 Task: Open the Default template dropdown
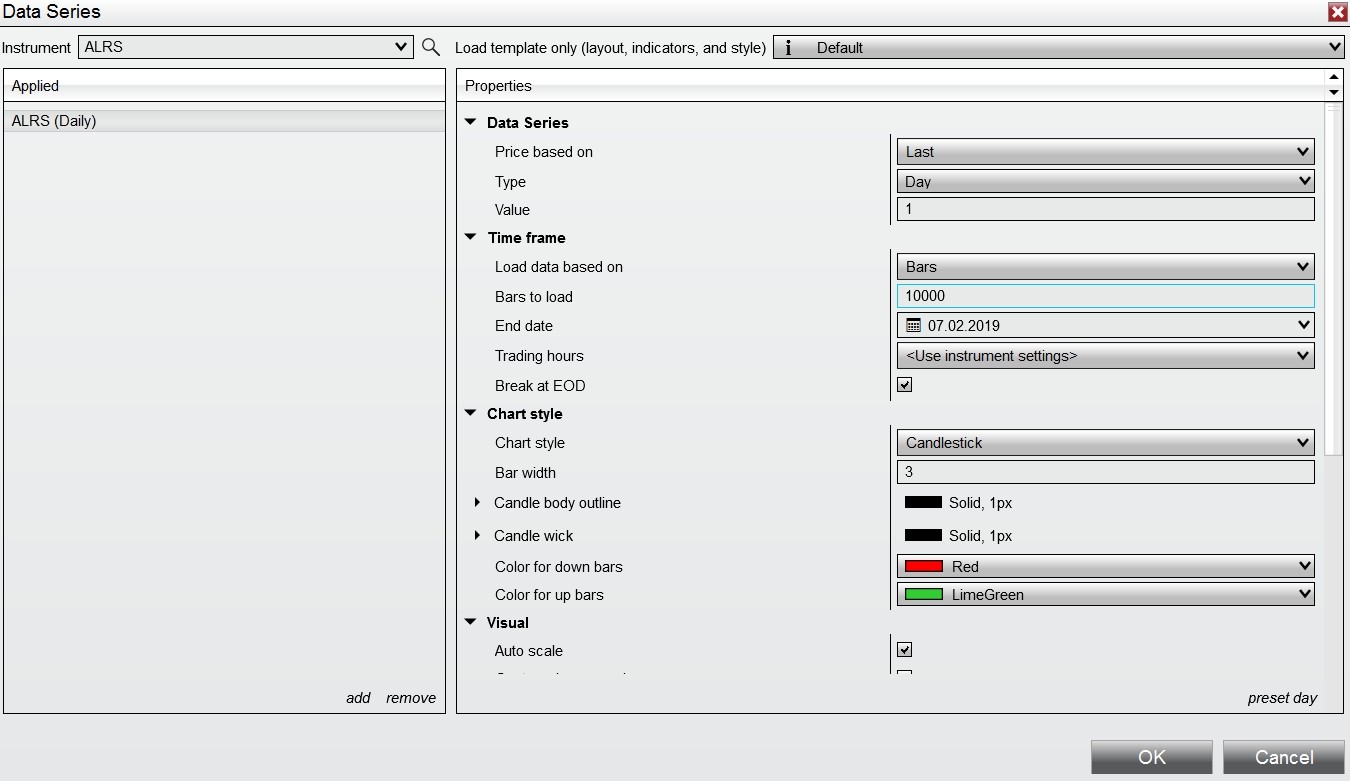(x=1059, y=47)
